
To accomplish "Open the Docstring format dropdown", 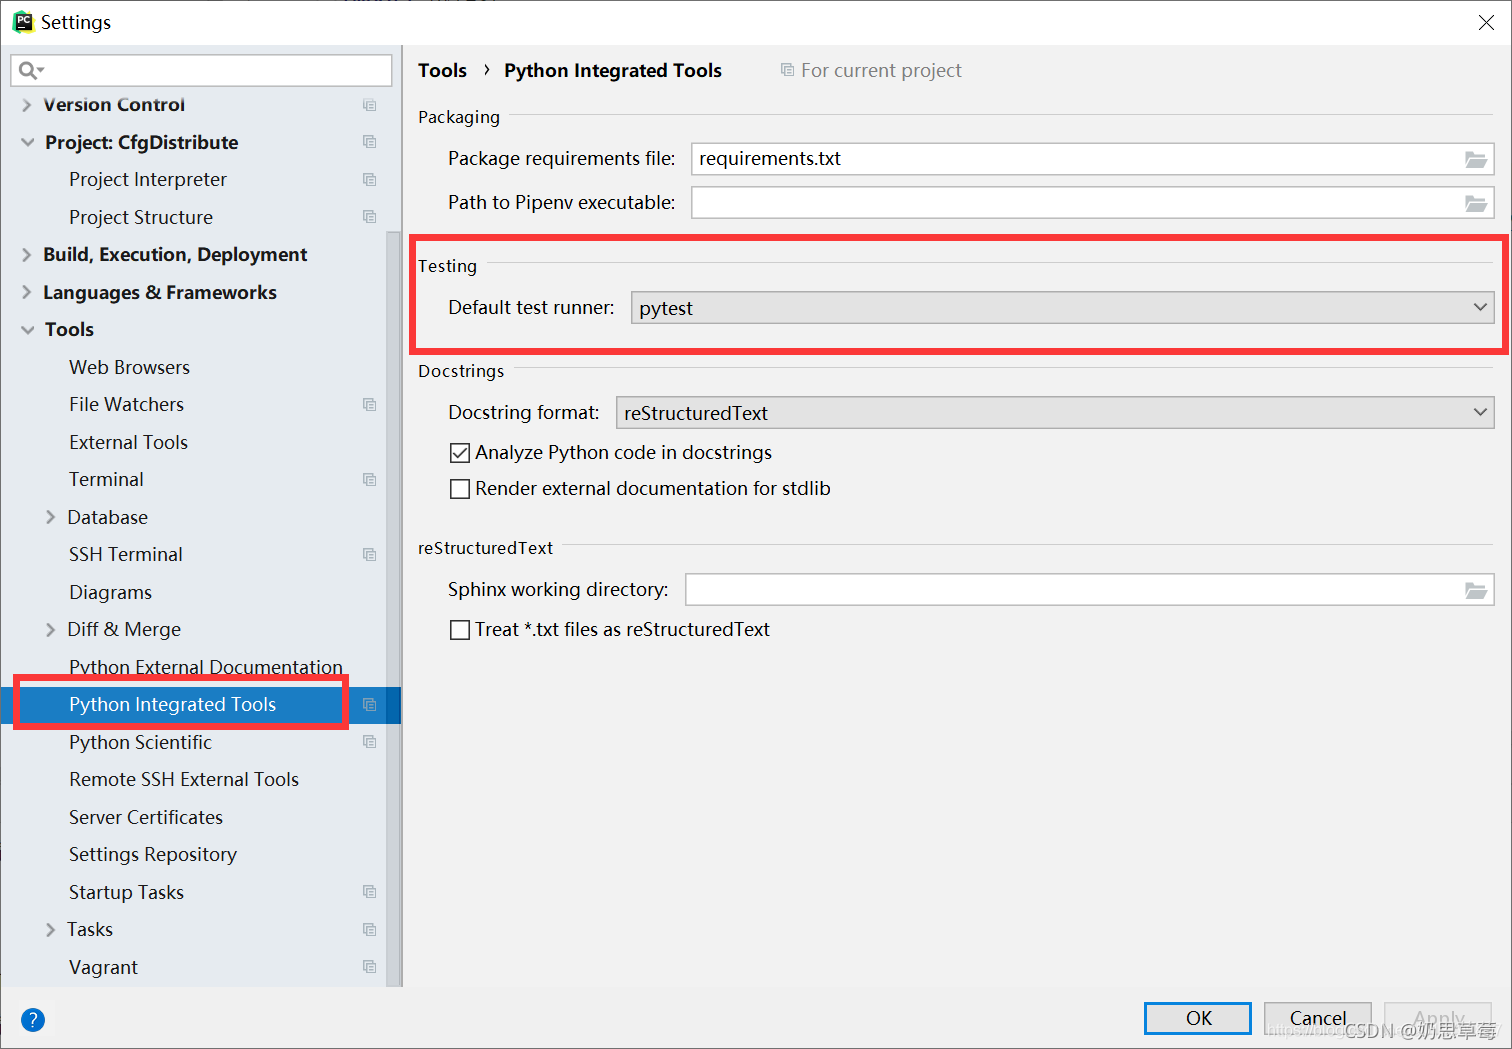I will 1055,413.
